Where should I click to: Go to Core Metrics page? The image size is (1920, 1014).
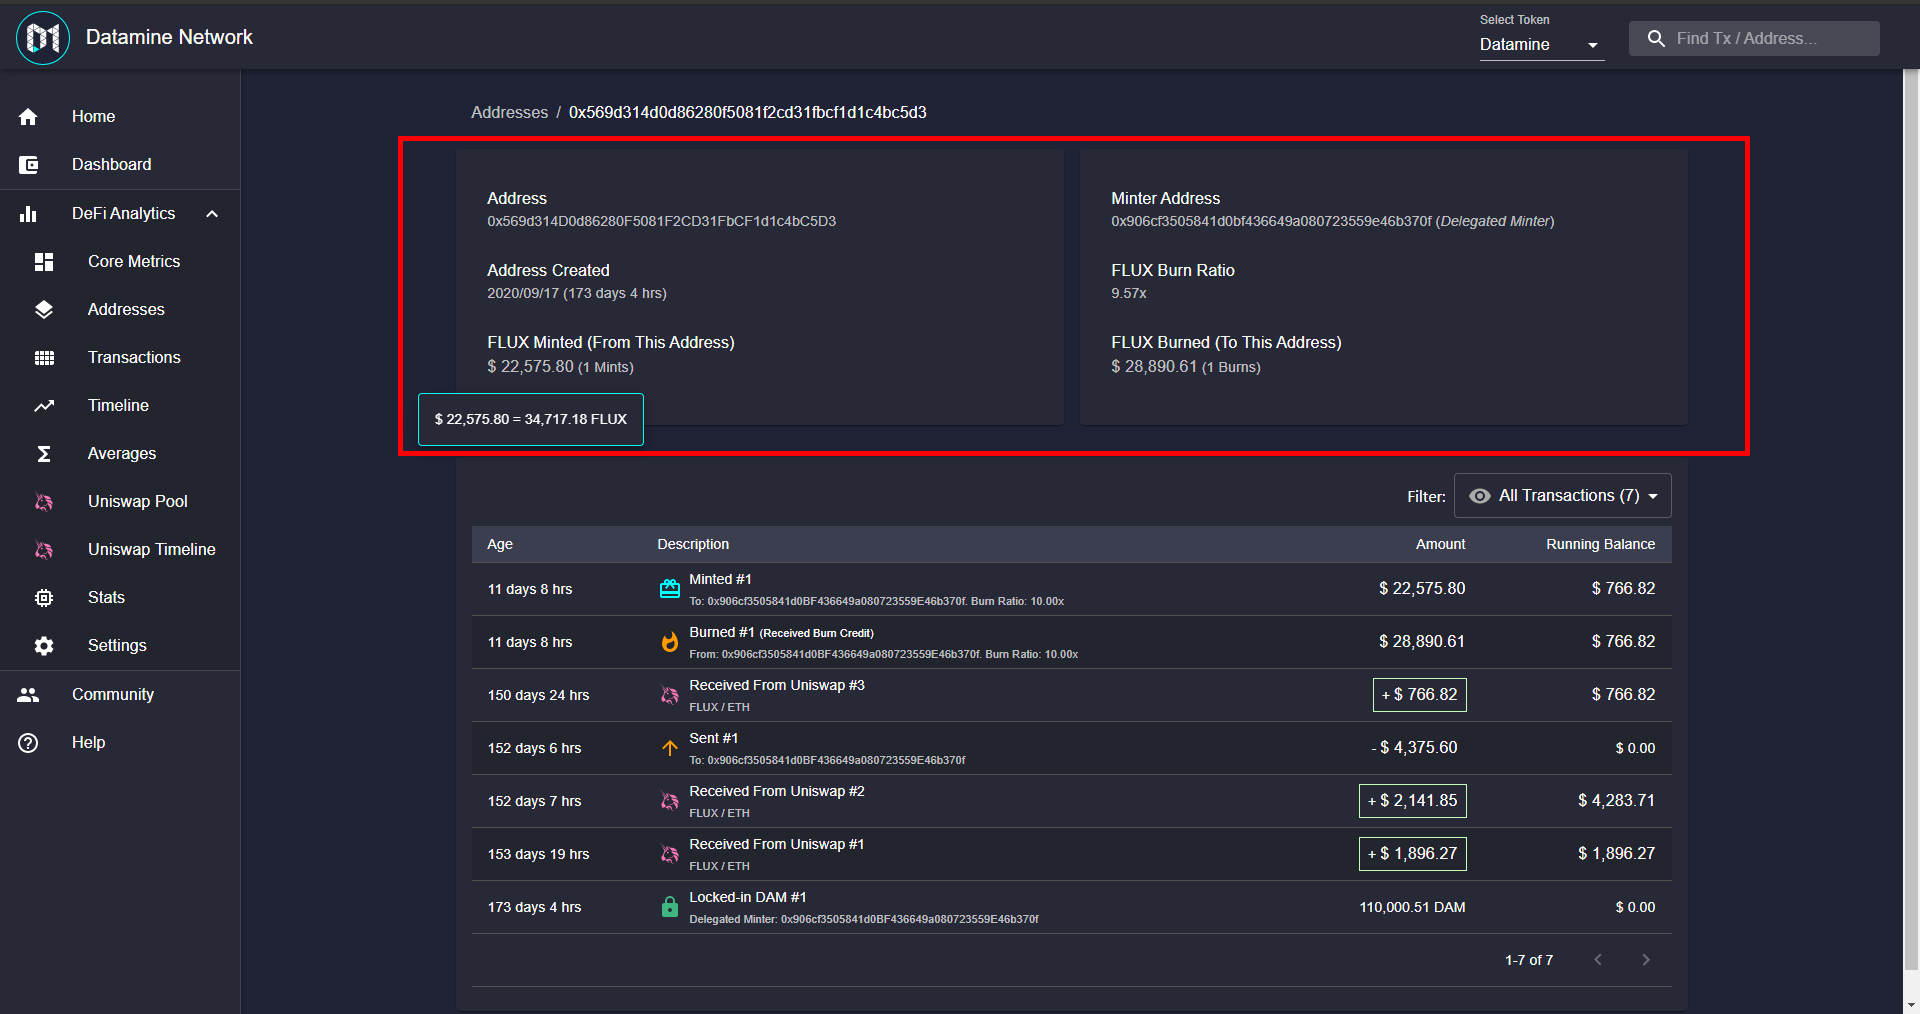tap(120, 262)
